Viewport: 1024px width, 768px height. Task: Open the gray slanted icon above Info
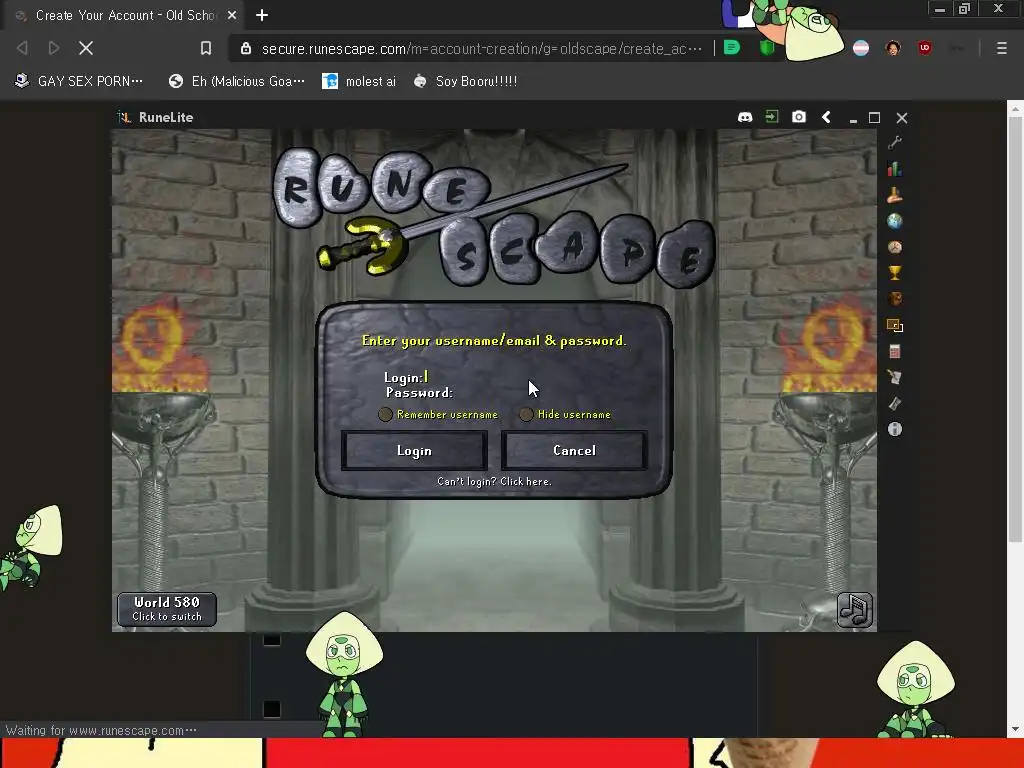click(x=895, y=404)
